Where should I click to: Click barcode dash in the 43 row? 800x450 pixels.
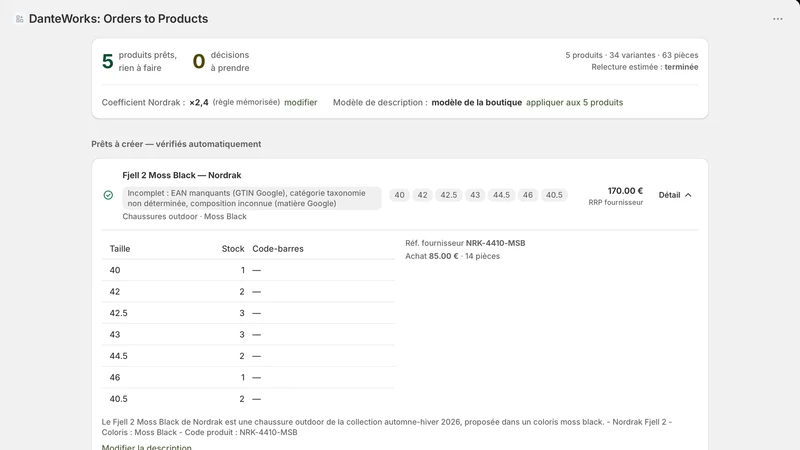[257, 335]
